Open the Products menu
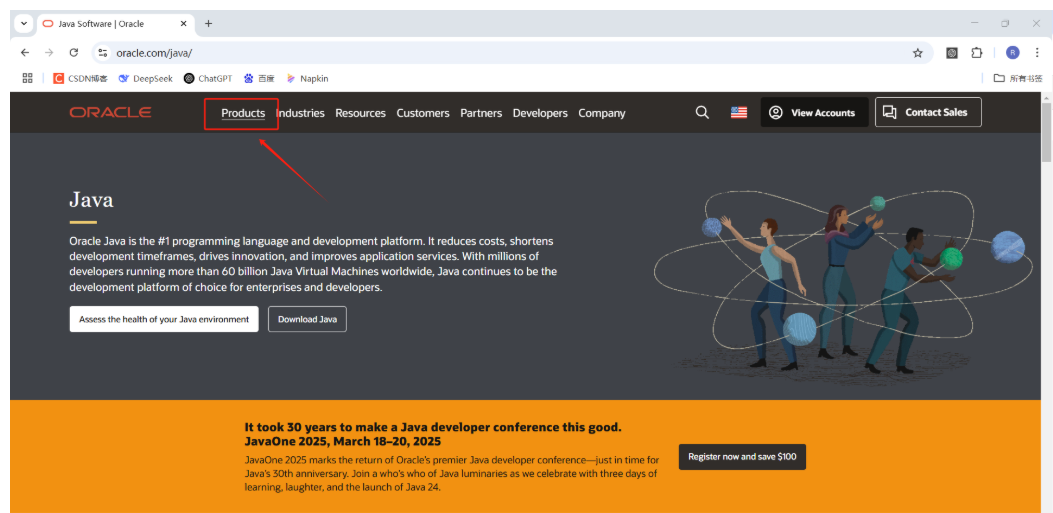The image size is (1053, 513). pos(243,113)
